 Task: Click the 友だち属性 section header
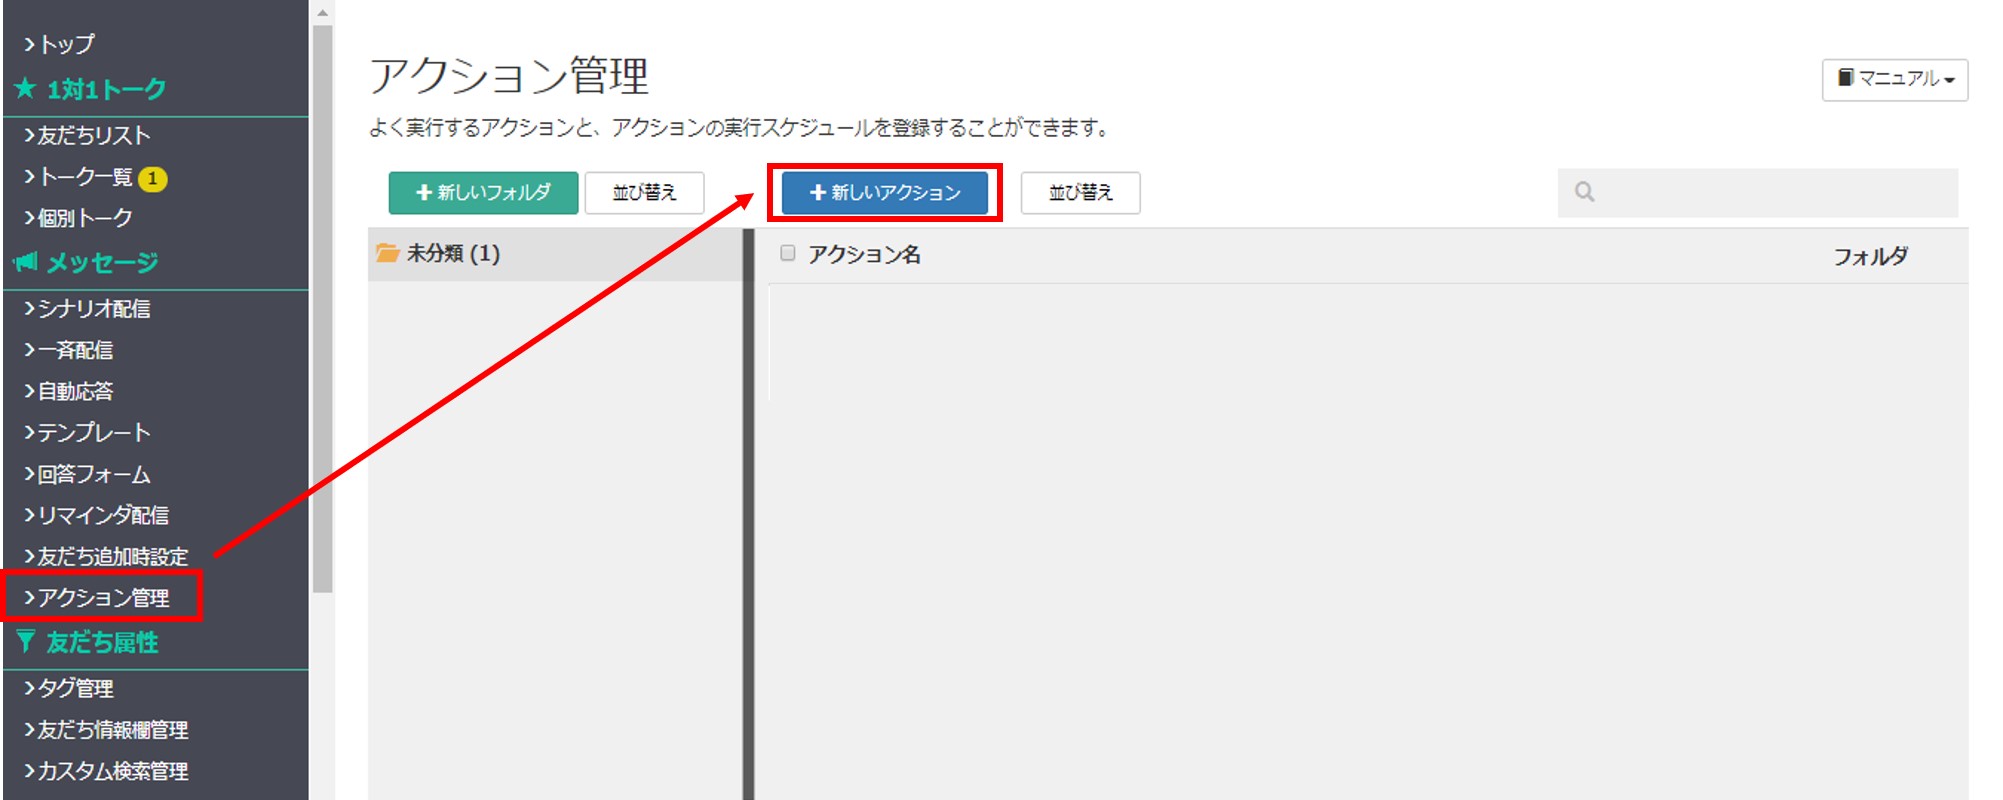102,642
